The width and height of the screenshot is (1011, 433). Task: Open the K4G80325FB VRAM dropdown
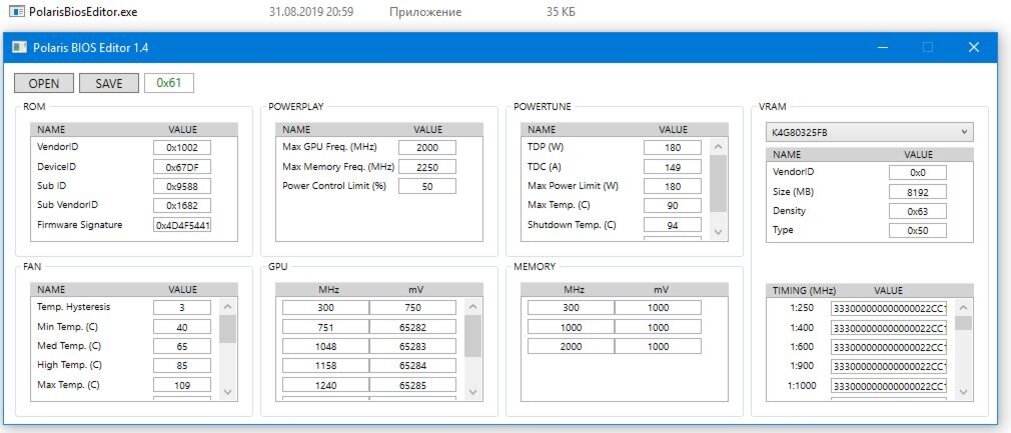869,132
